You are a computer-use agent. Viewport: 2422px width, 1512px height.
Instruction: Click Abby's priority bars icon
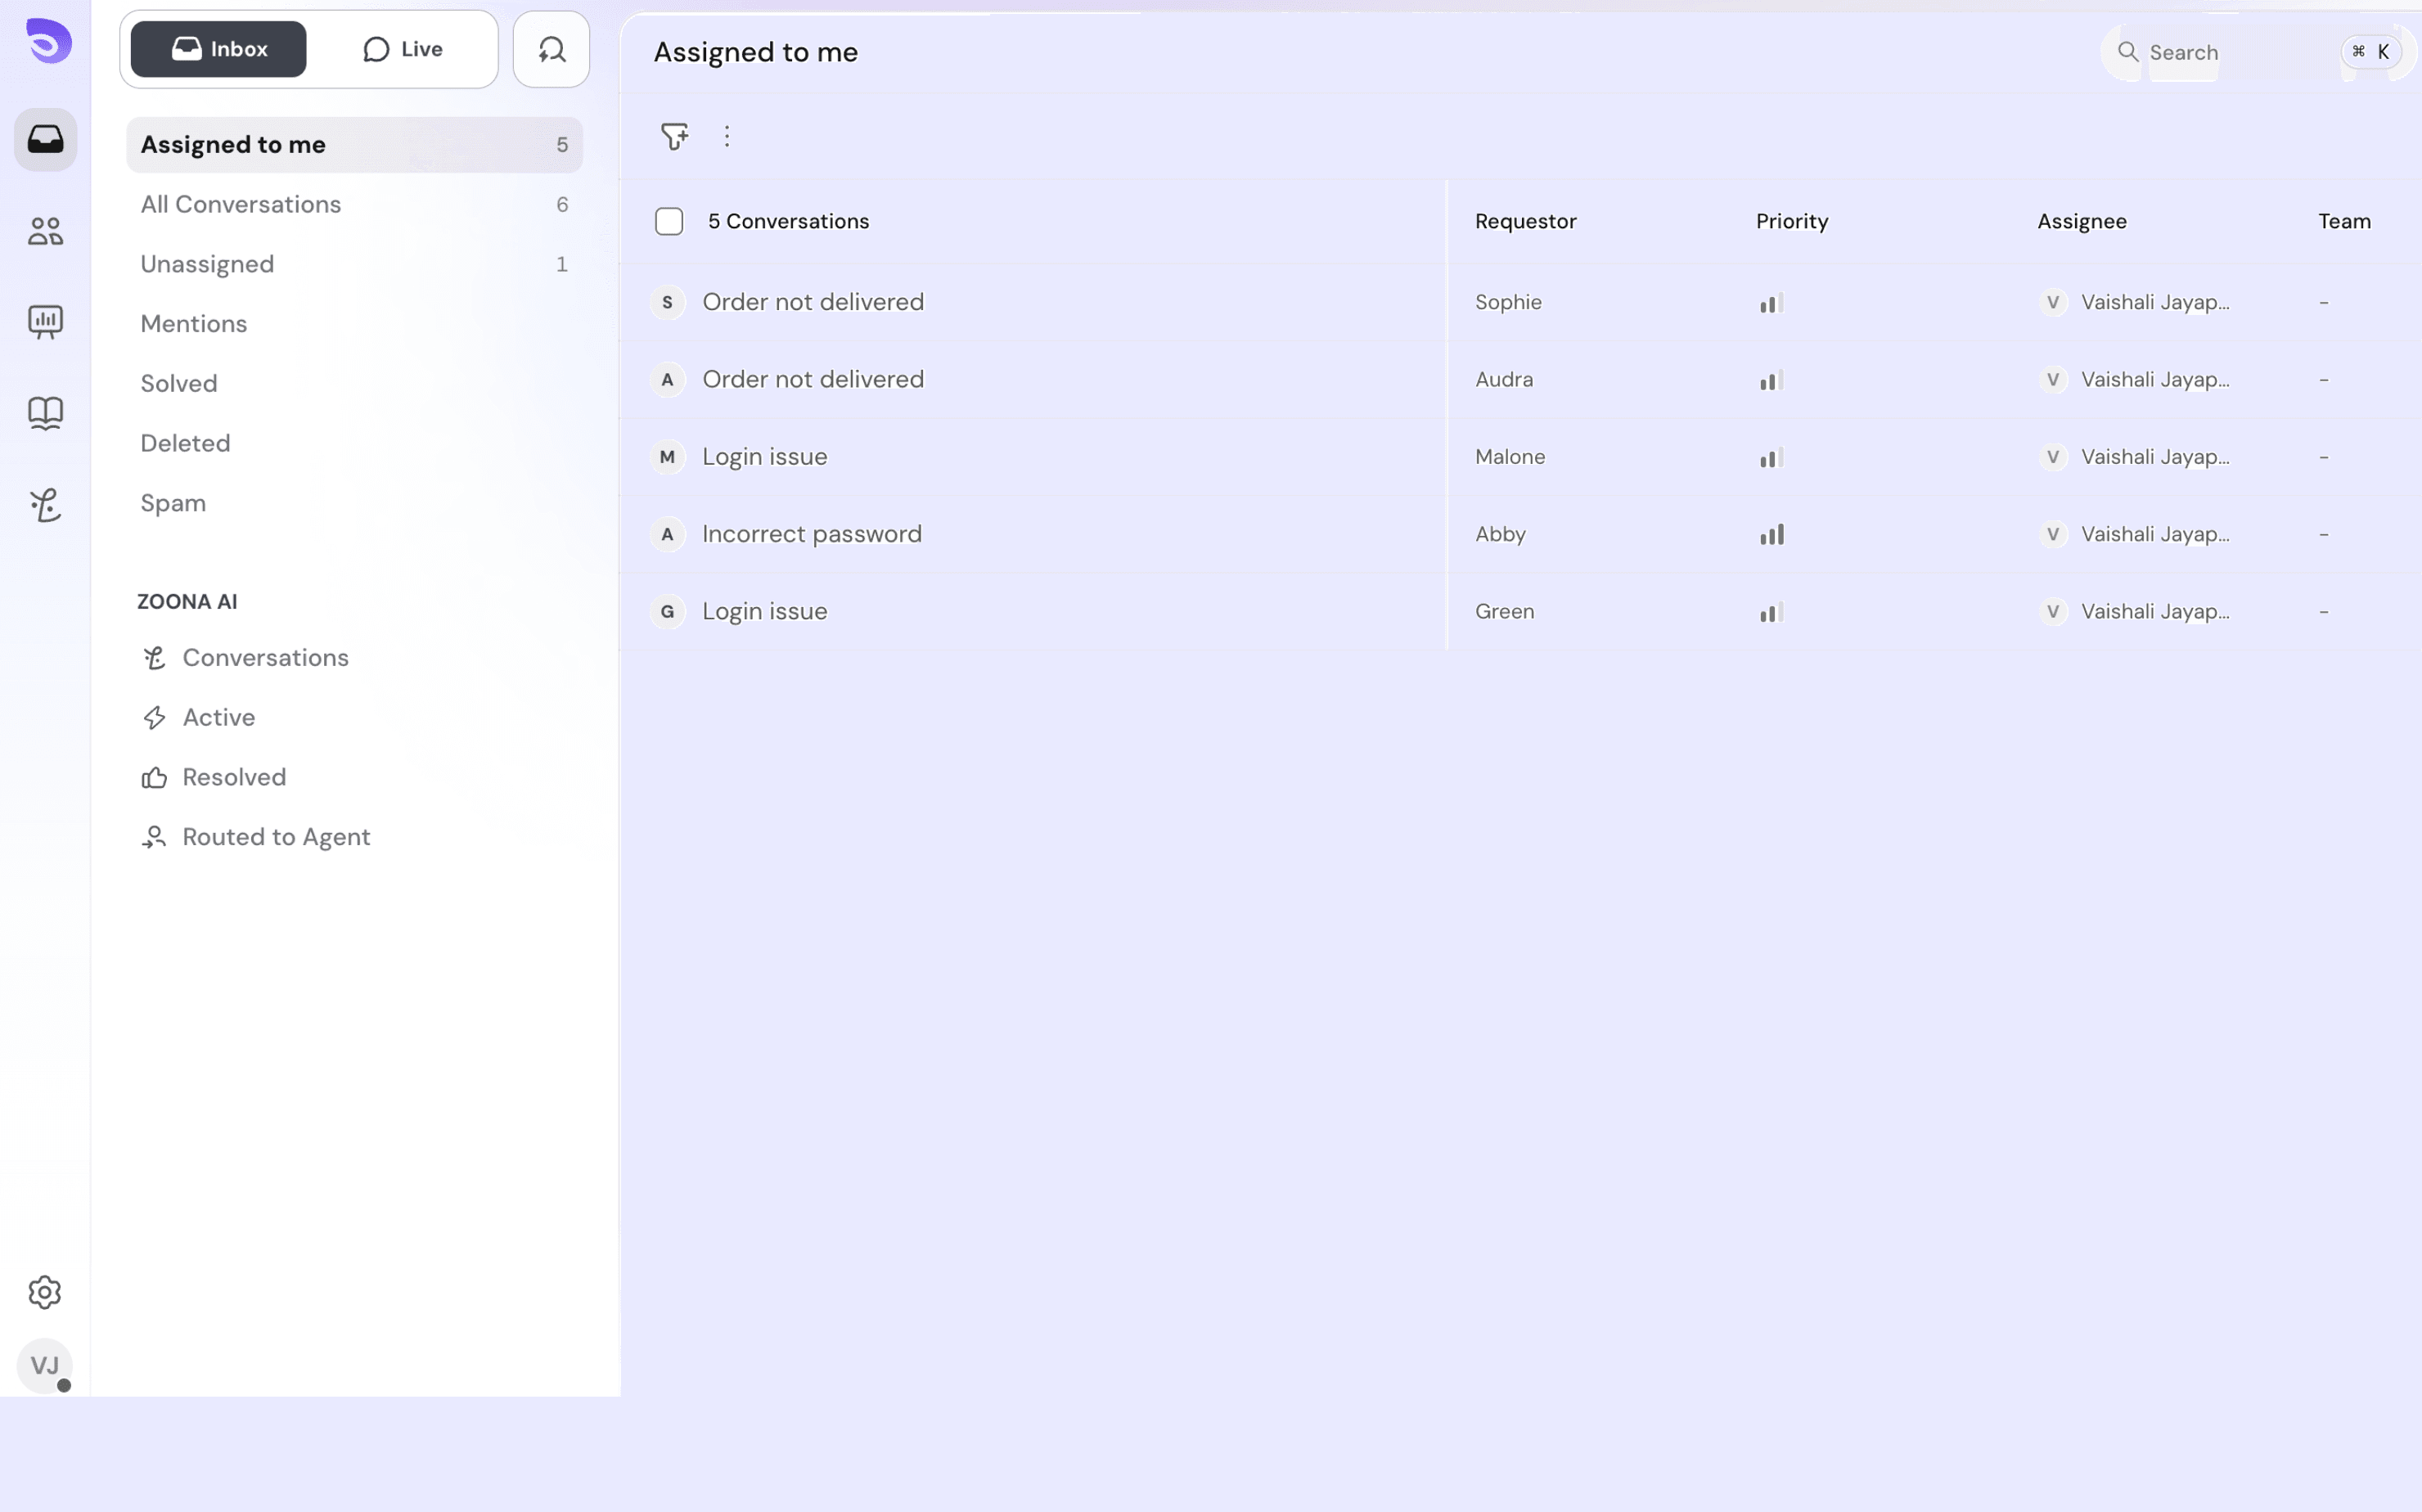pyautogui.click(x=1771, y=535)
